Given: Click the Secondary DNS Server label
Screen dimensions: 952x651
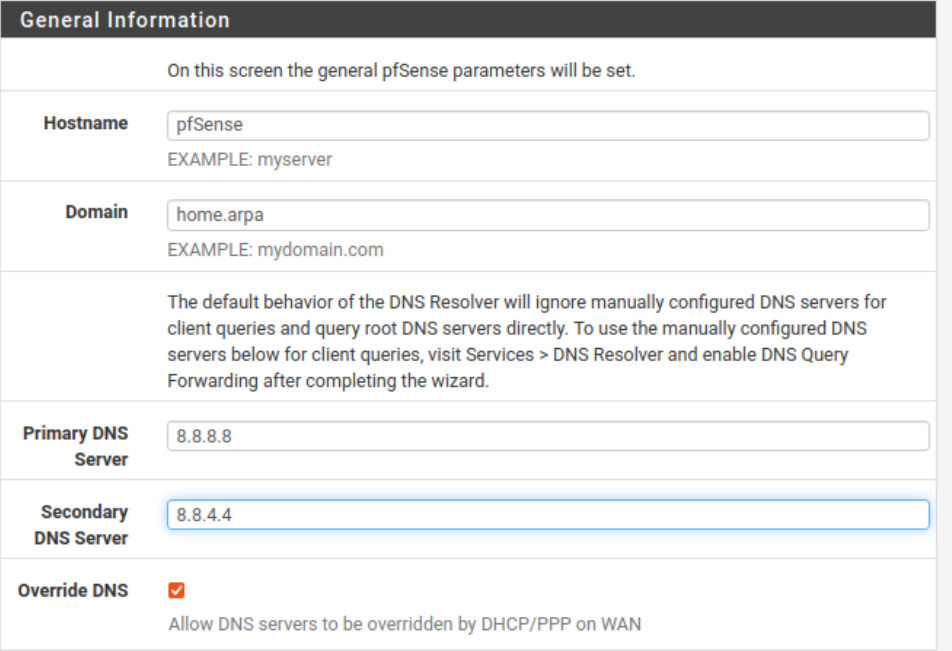Looking at the screenshot, I should click(x=81, y=525).
